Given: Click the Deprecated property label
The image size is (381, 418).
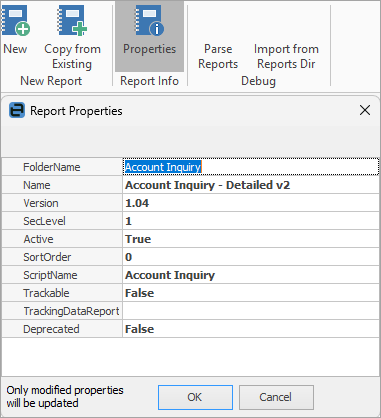Looking at the screenshot, I should click(51, 329).
